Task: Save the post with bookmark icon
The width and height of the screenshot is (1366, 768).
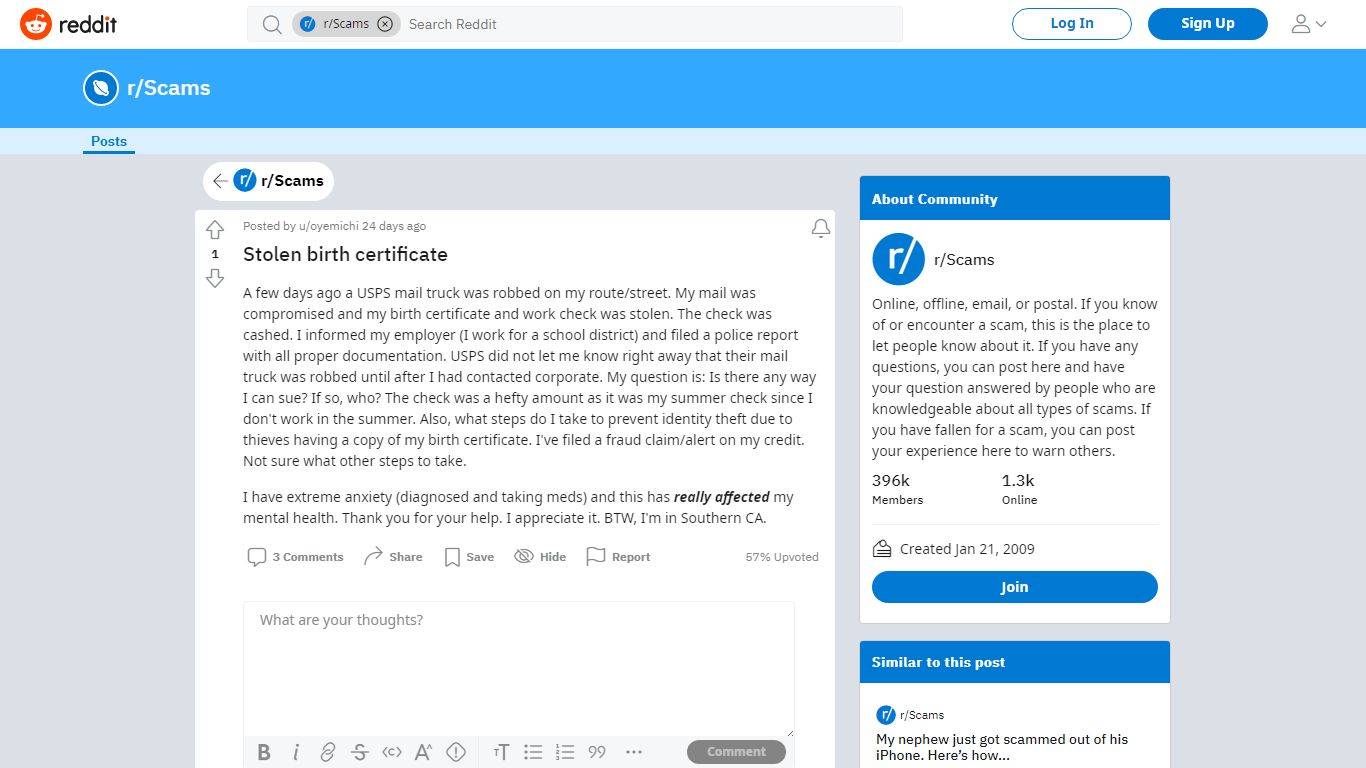Action: click(x=469, y=557)
